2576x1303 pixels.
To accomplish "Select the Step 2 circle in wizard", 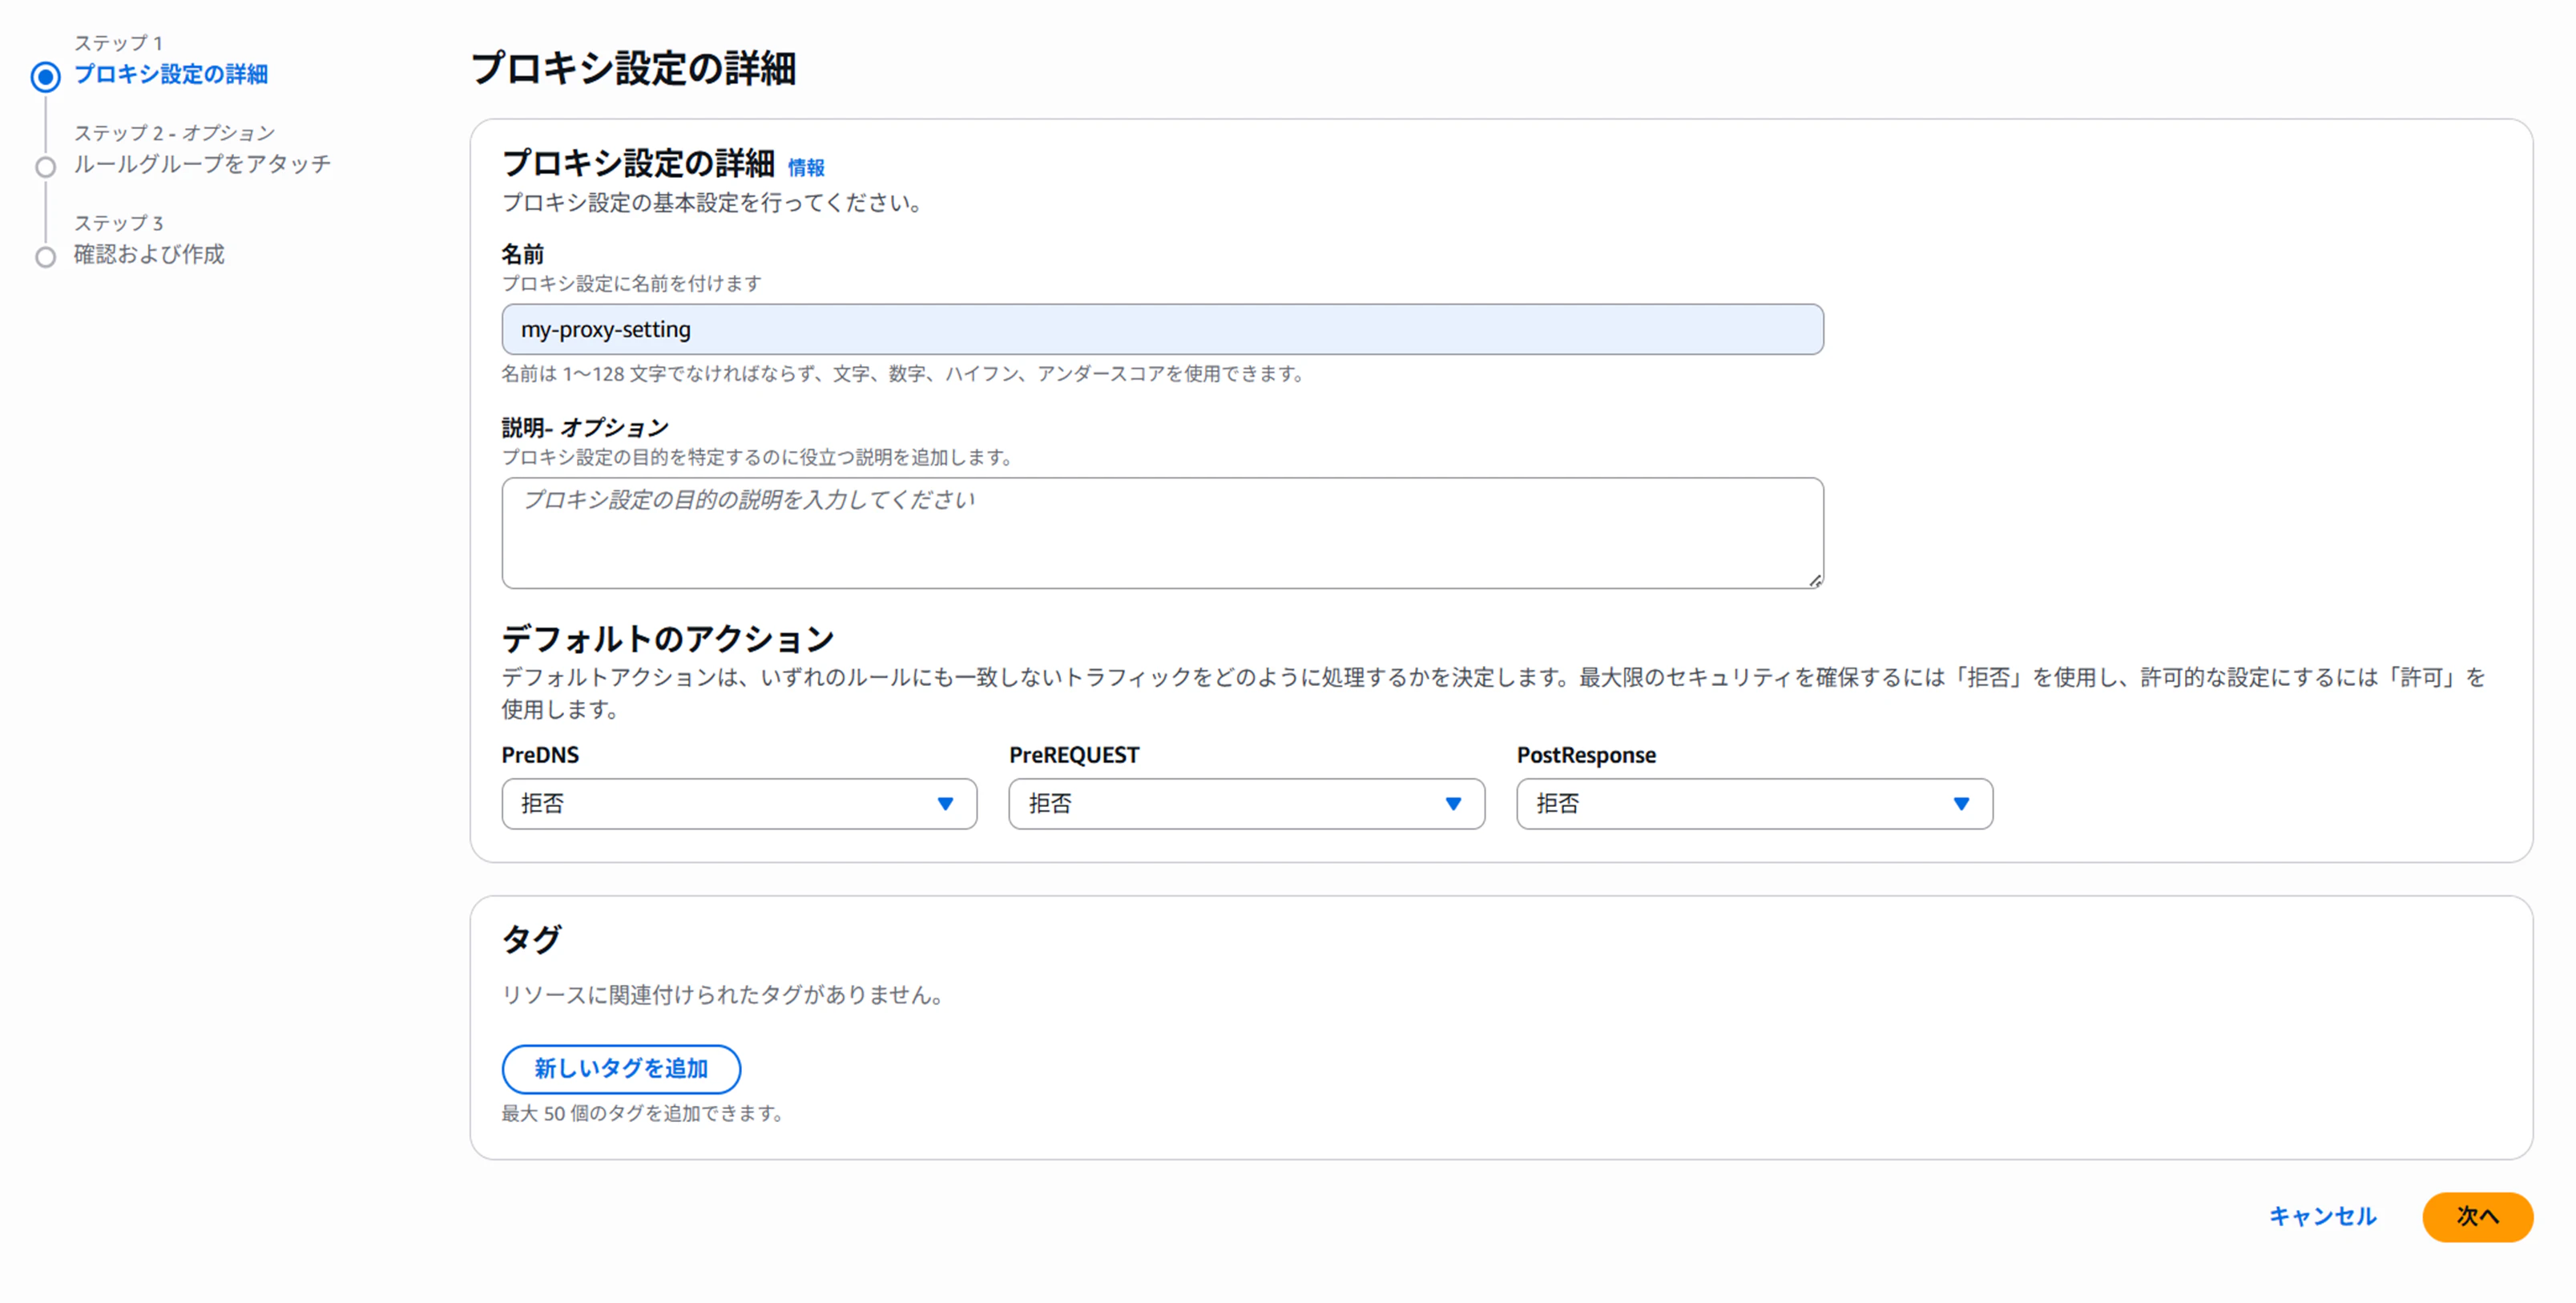I will click(x=45, y=167).
